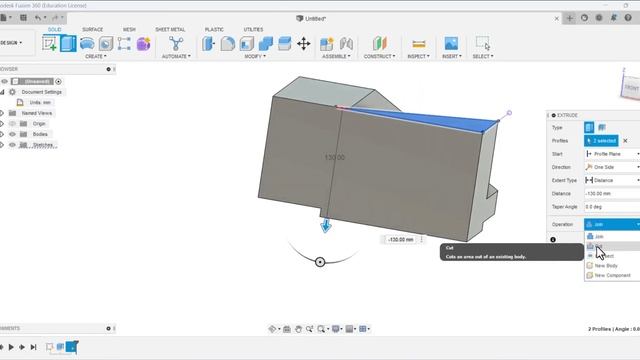
Task: Select the Rectangular Pattern tool
Action: [124, 43]
